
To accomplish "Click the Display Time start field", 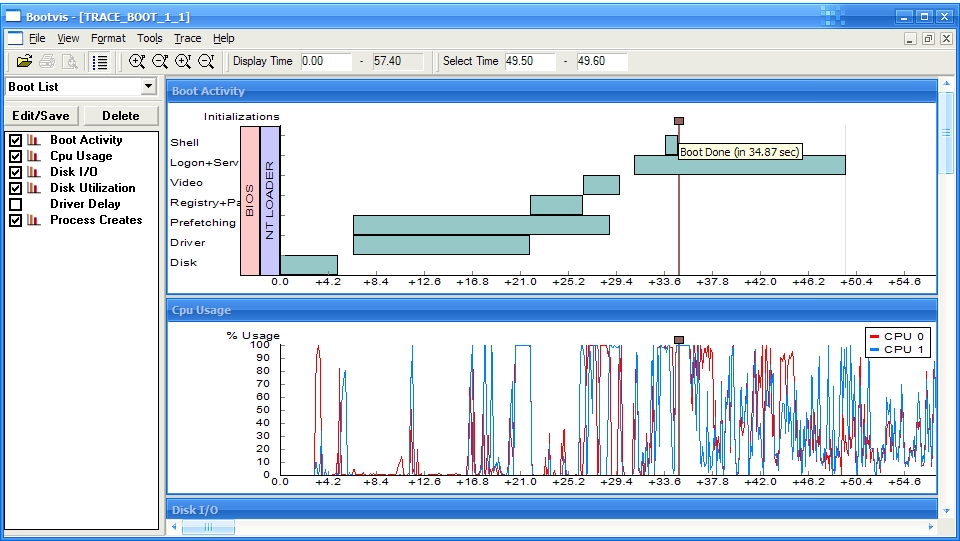I will click(326, 61).
